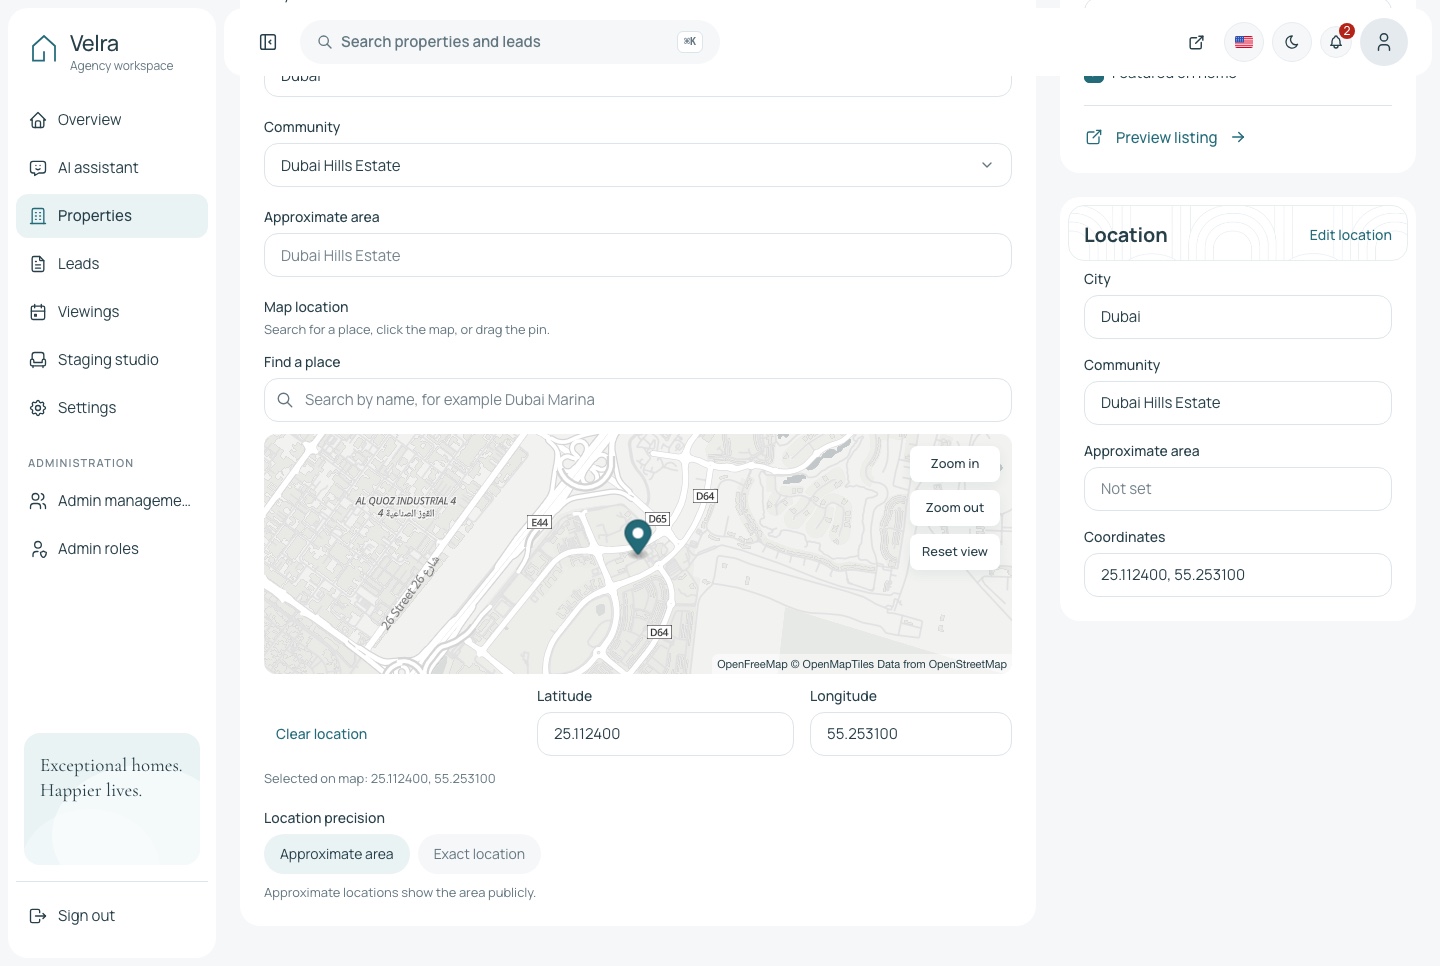Click "Not set" approximate area field
1440x966 pixels.
click(1238, 489)
